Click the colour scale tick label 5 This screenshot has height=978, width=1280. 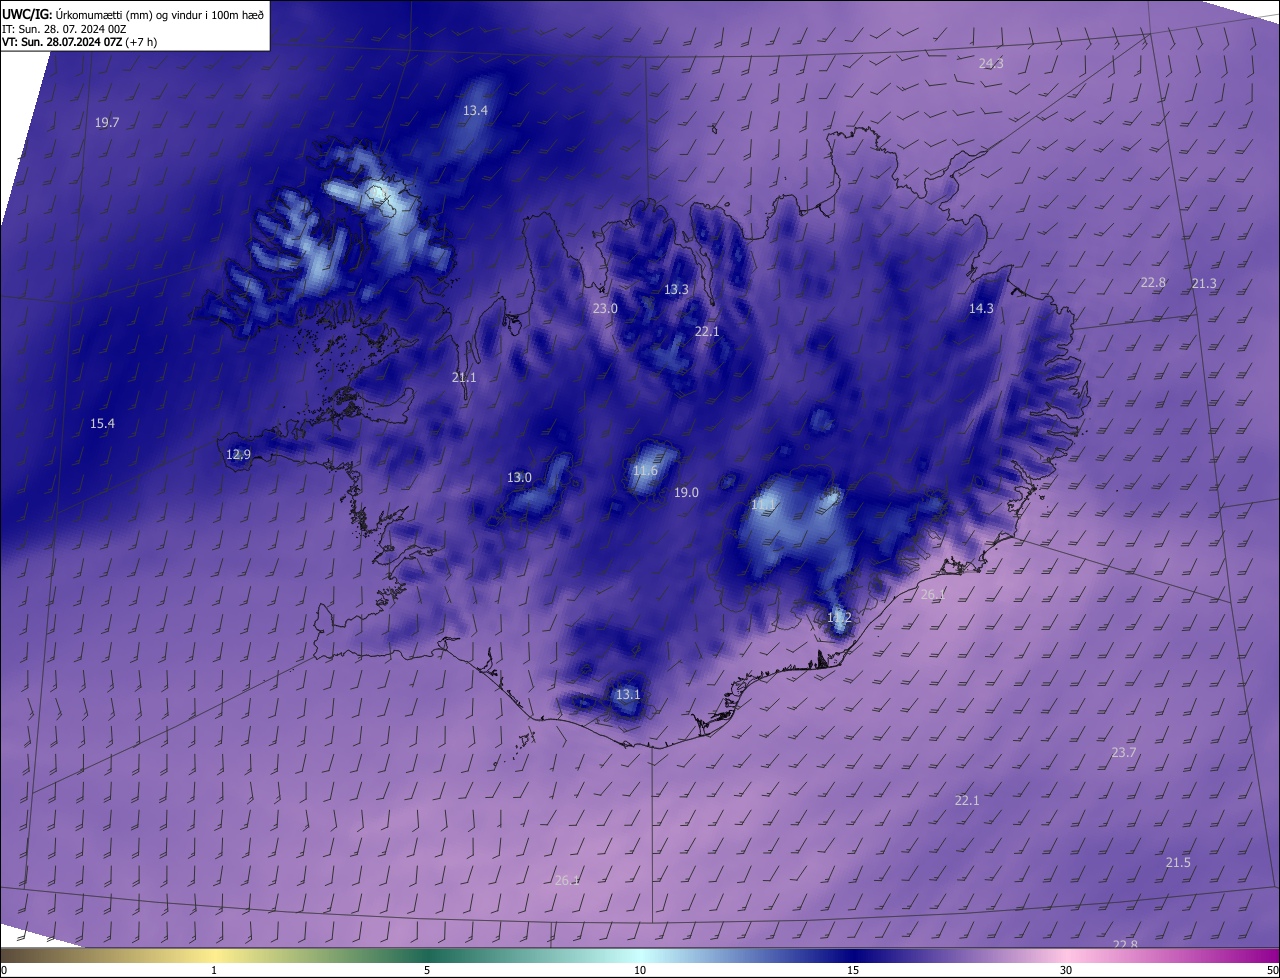coord(427,970)
